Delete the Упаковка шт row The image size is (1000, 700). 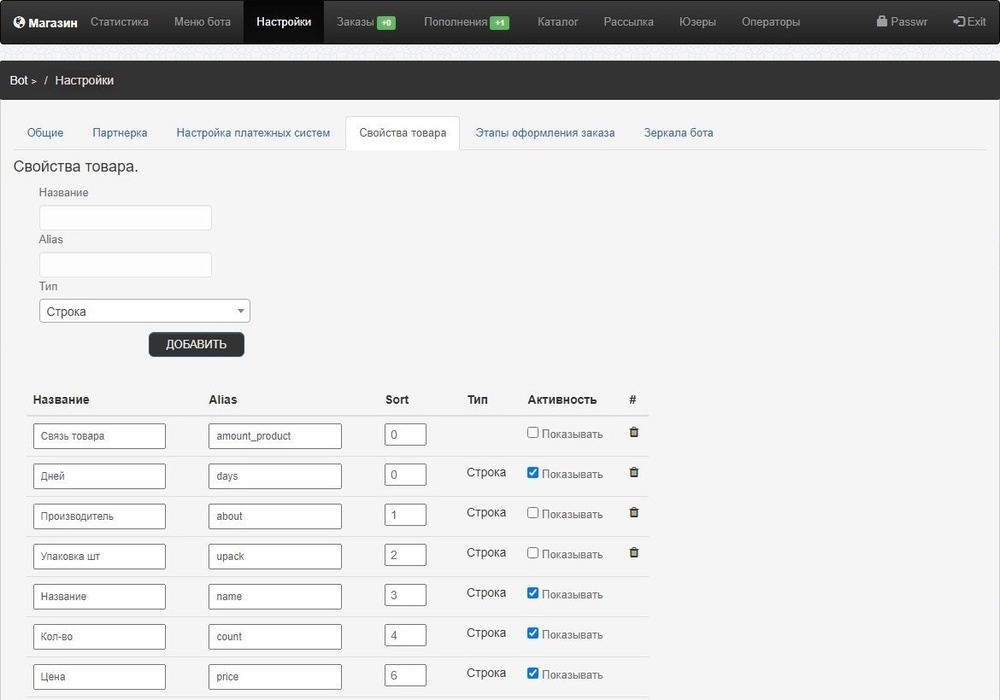(634, 553)
